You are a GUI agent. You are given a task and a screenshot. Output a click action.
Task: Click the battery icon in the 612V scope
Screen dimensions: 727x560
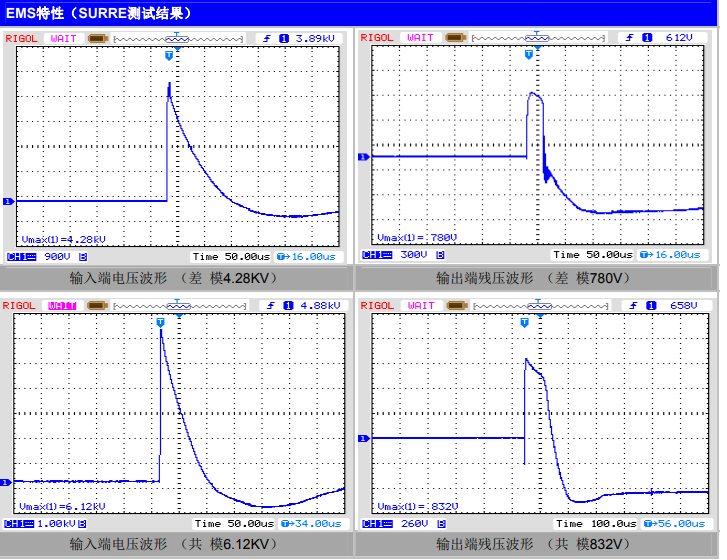(x=455, y=38)
